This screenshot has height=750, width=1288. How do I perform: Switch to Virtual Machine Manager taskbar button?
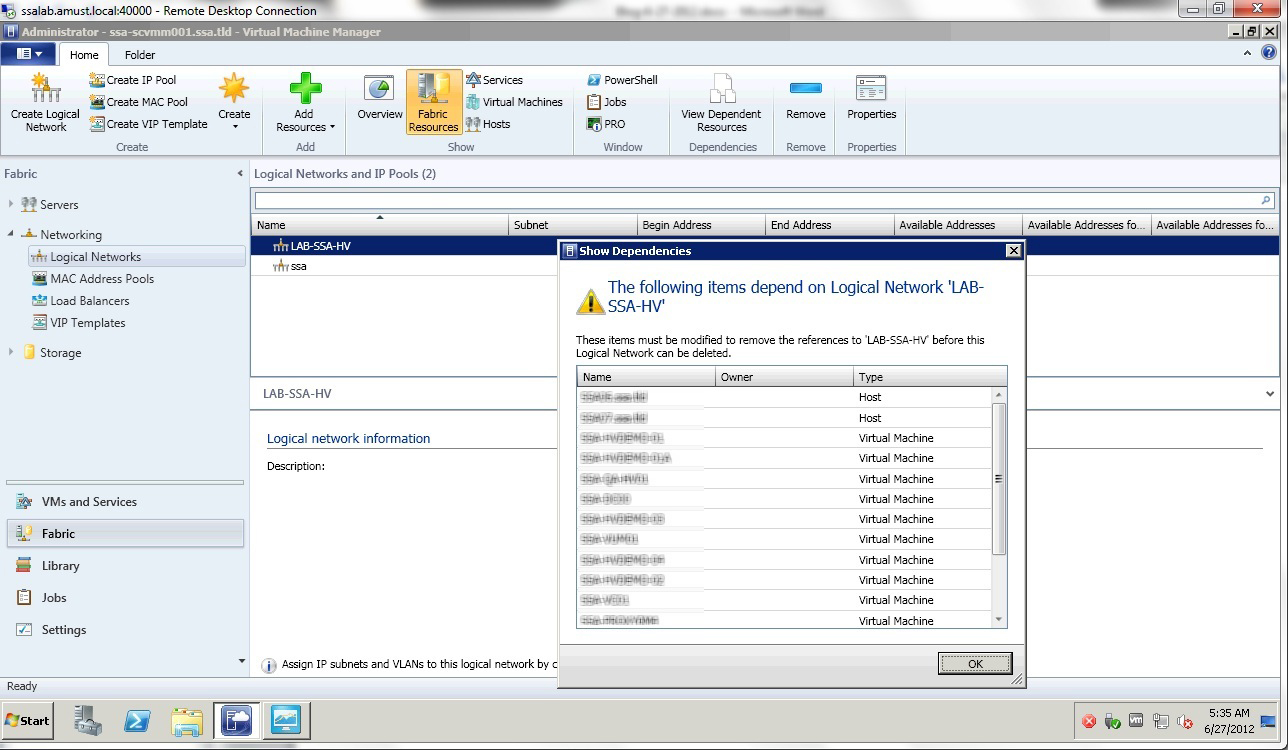[237, 720]
